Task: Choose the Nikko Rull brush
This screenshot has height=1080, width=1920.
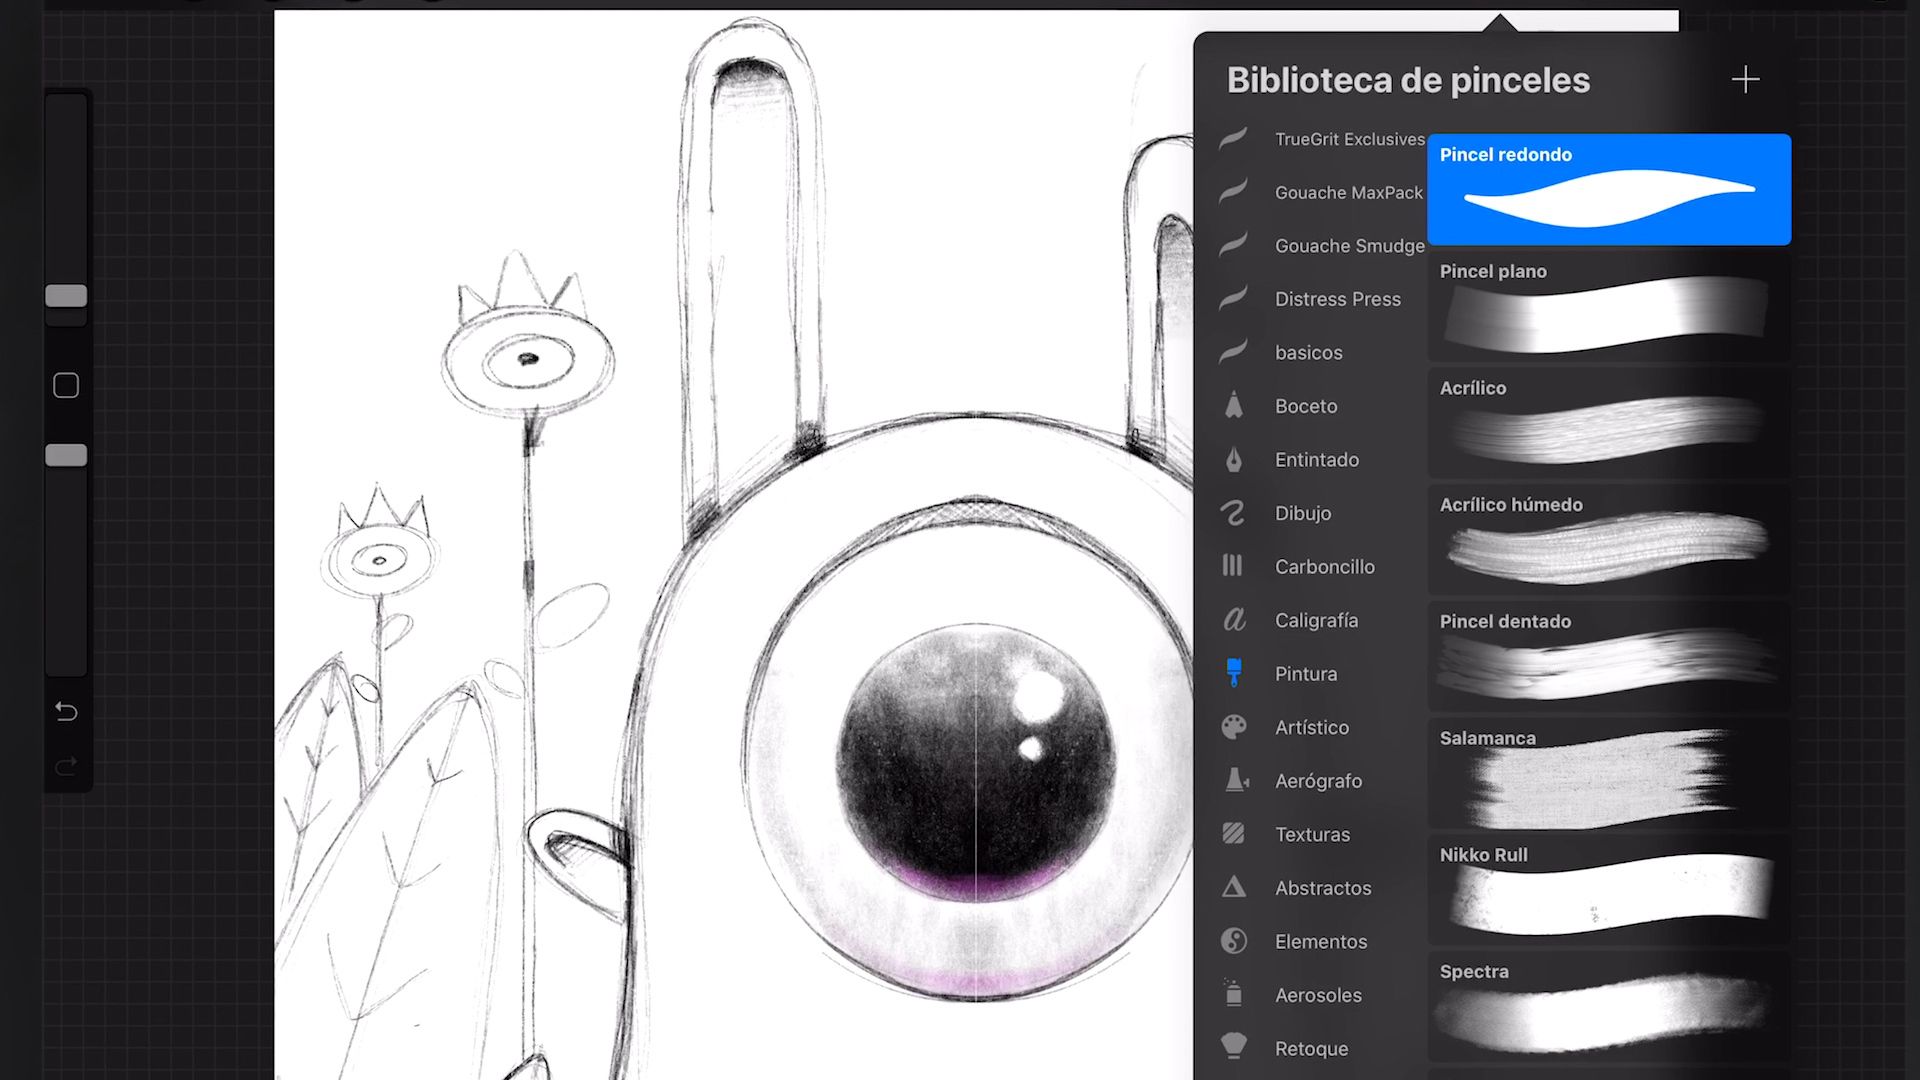Action: [1609, 890]
